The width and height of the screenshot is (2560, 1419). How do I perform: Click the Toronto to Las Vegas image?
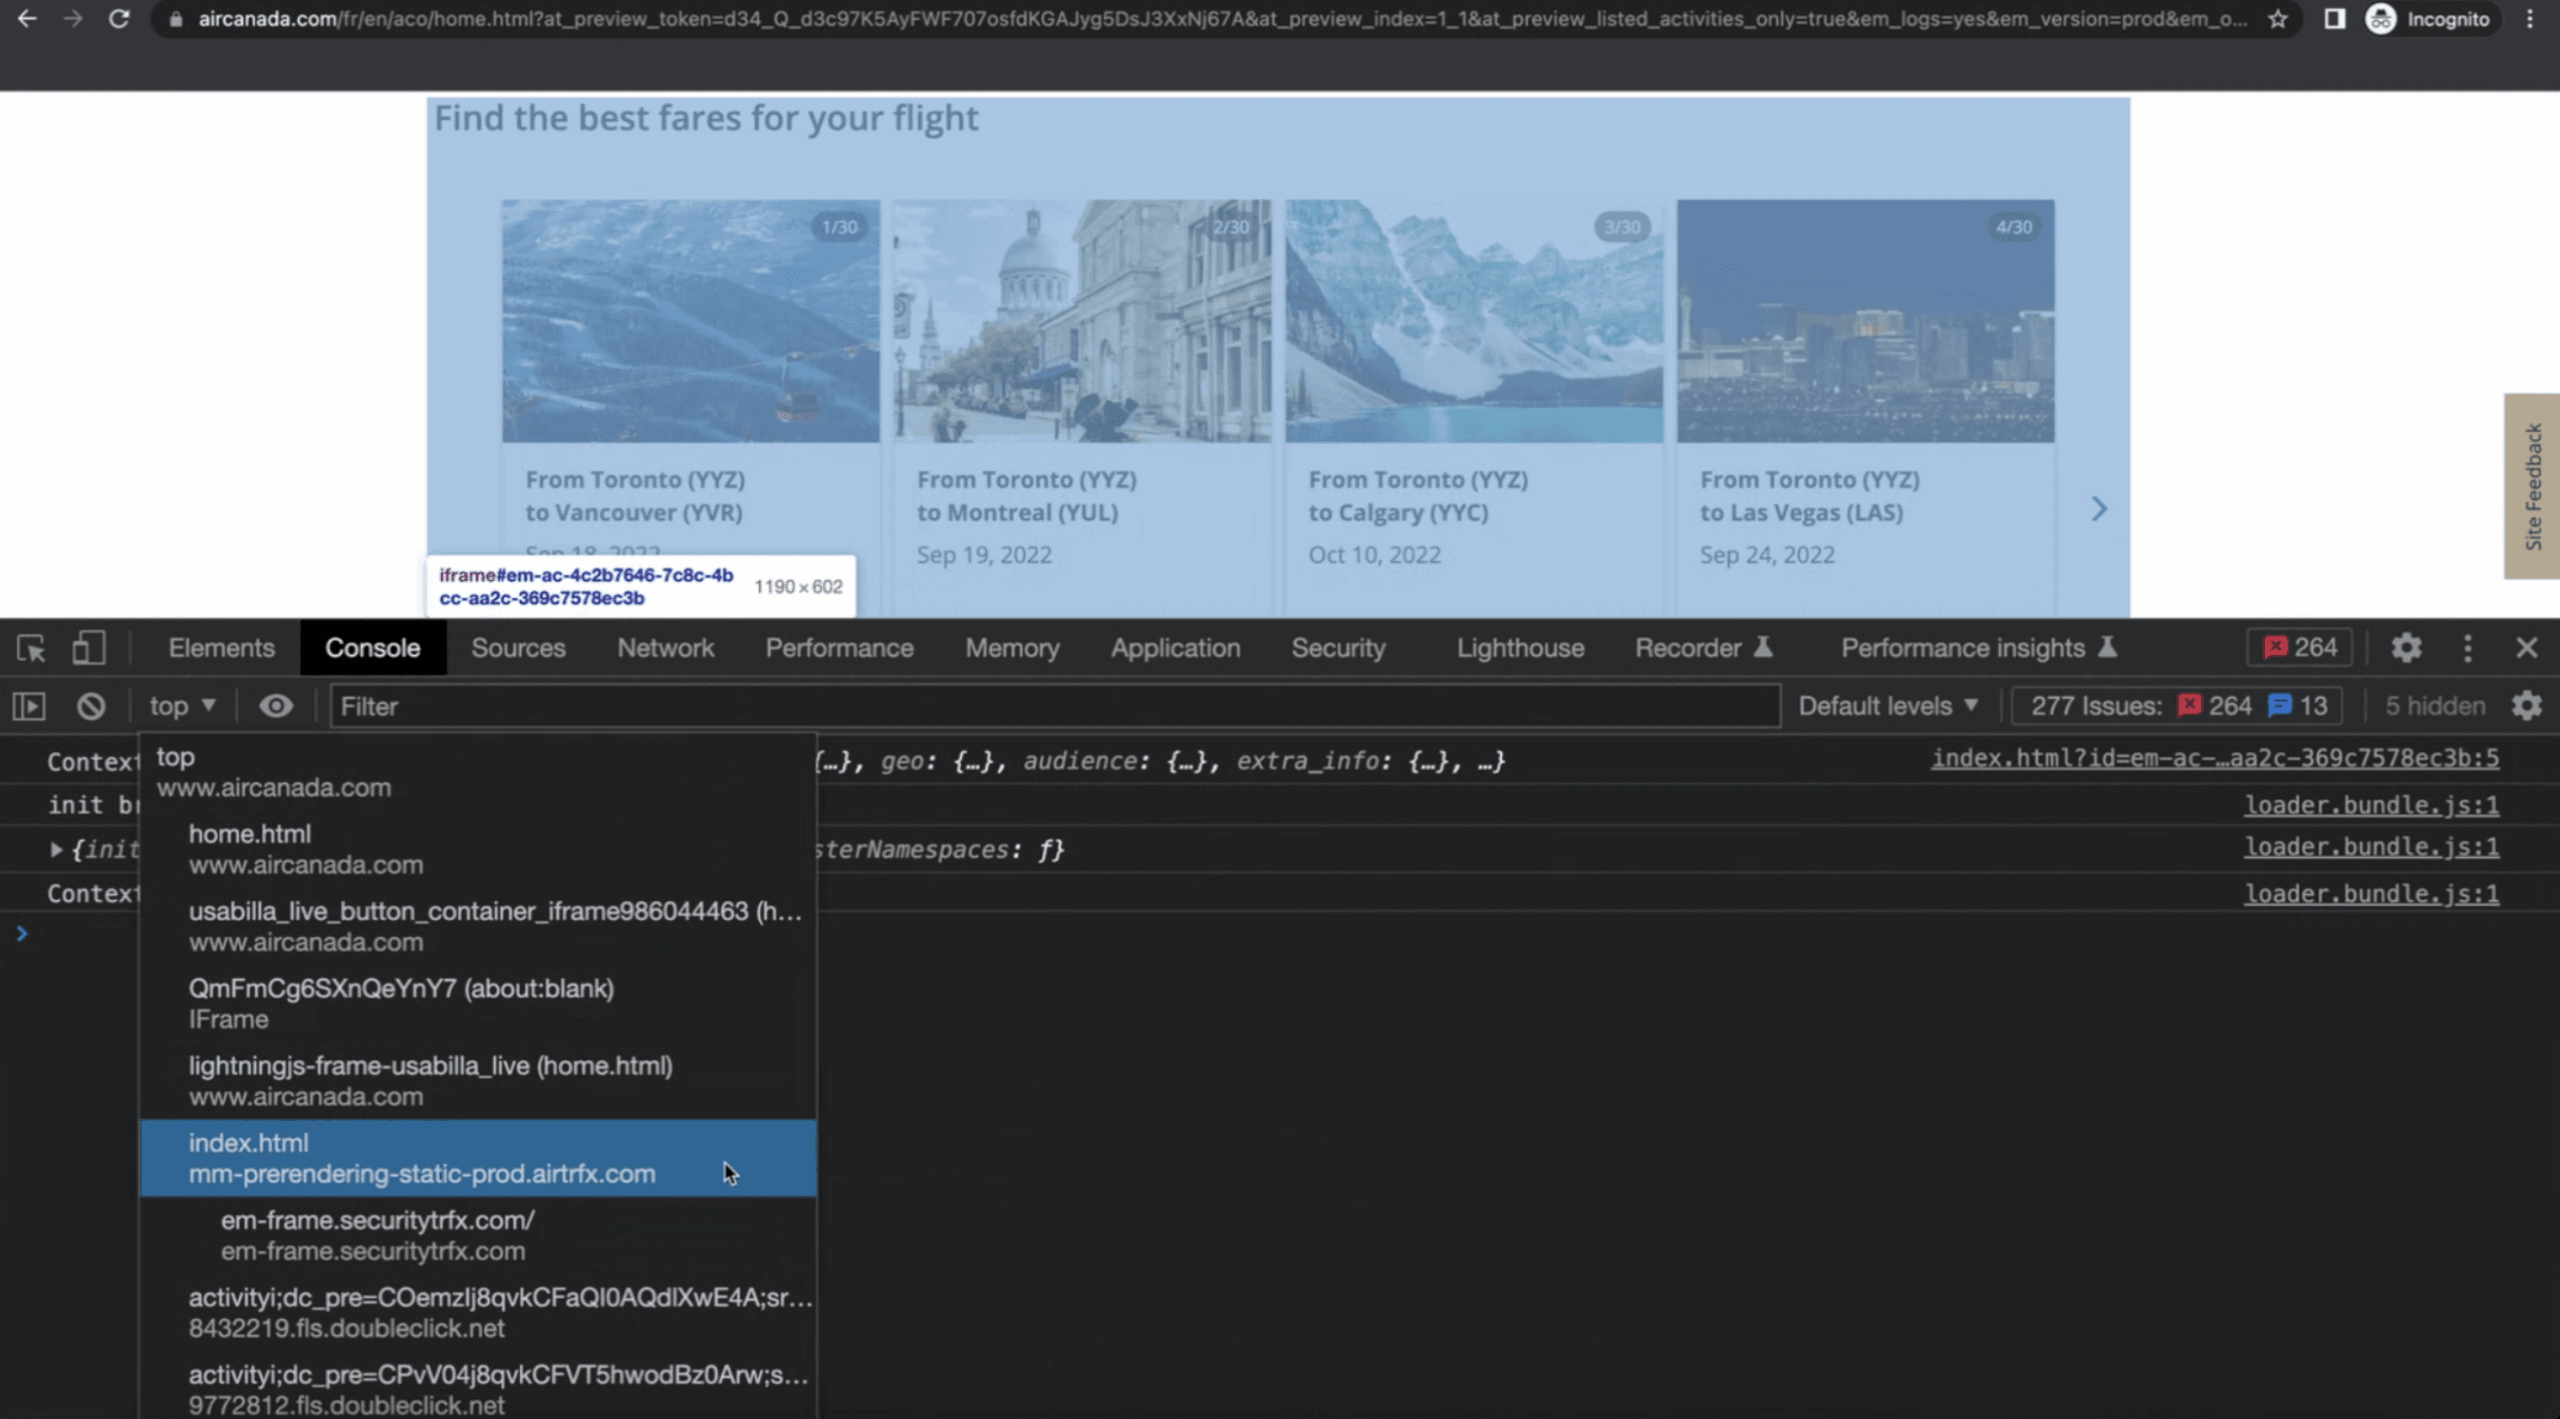tap(1866, 321)
